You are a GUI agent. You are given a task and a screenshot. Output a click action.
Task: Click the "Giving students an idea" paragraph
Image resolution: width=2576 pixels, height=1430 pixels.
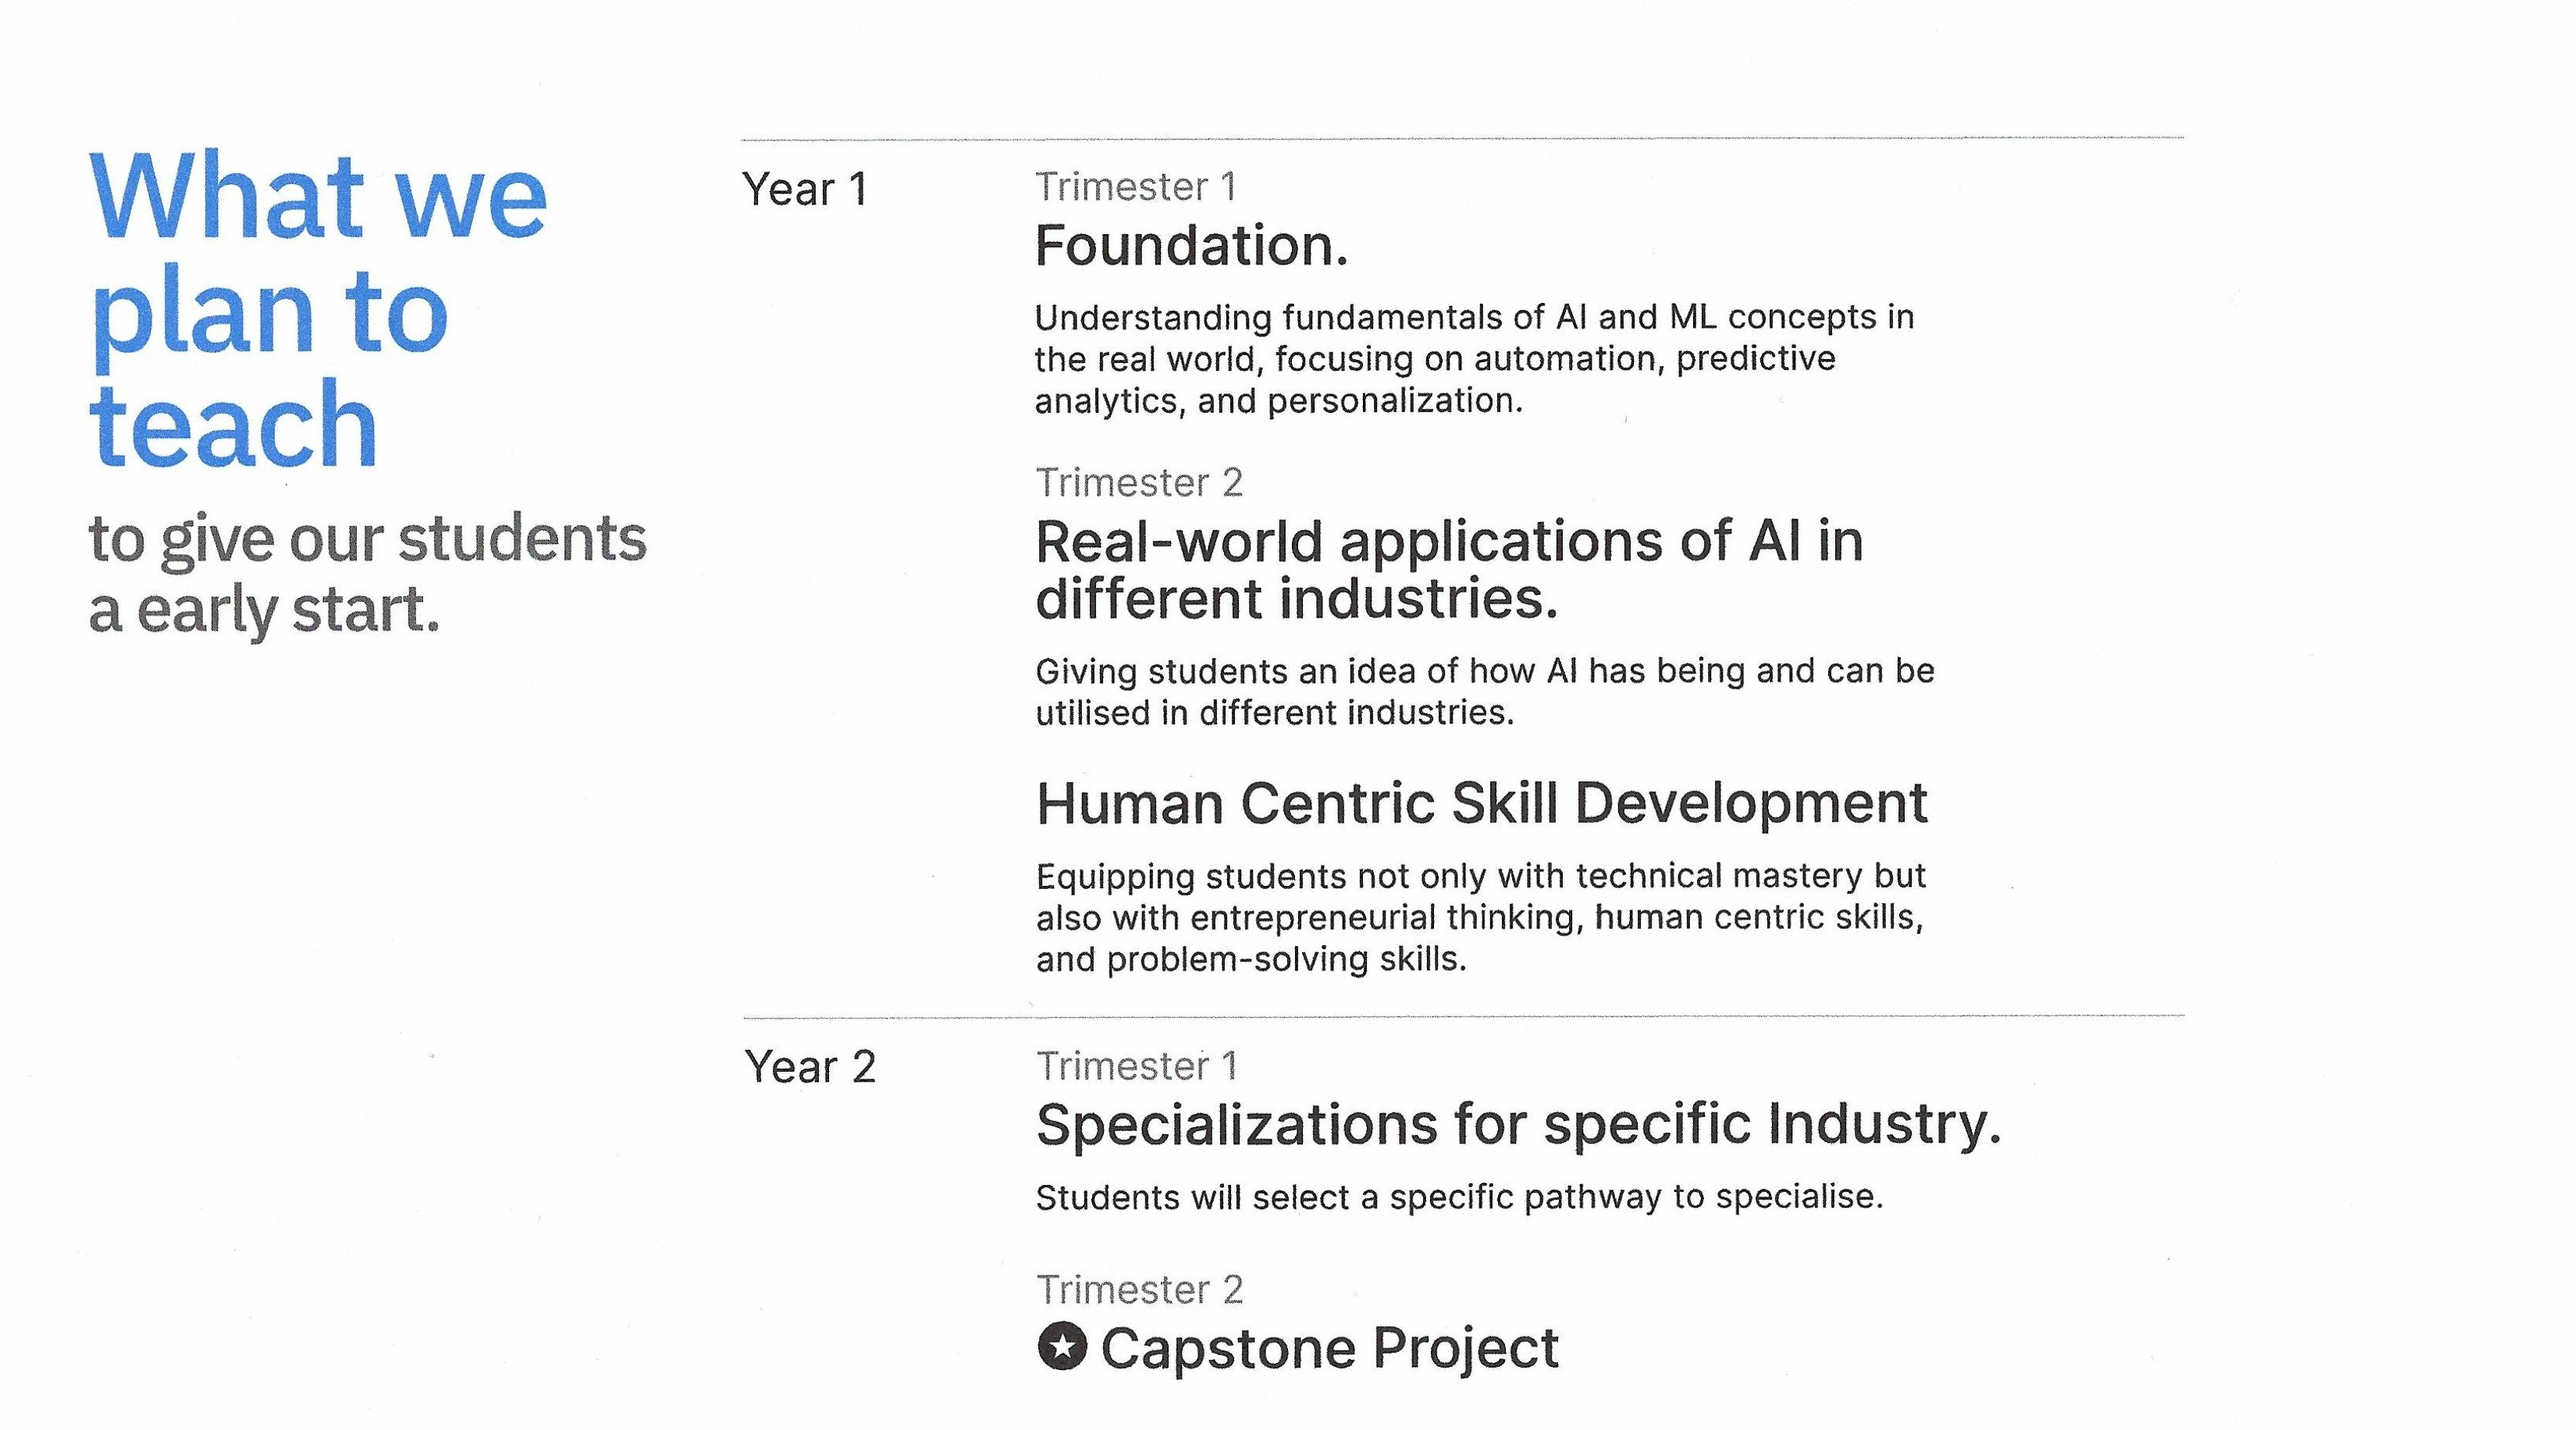(1484, 691)
